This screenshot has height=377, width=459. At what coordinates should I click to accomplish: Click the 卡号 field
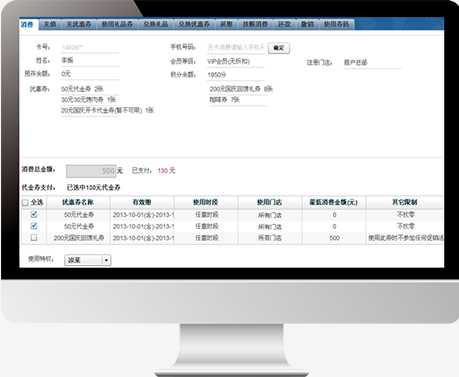pos(90,47)
